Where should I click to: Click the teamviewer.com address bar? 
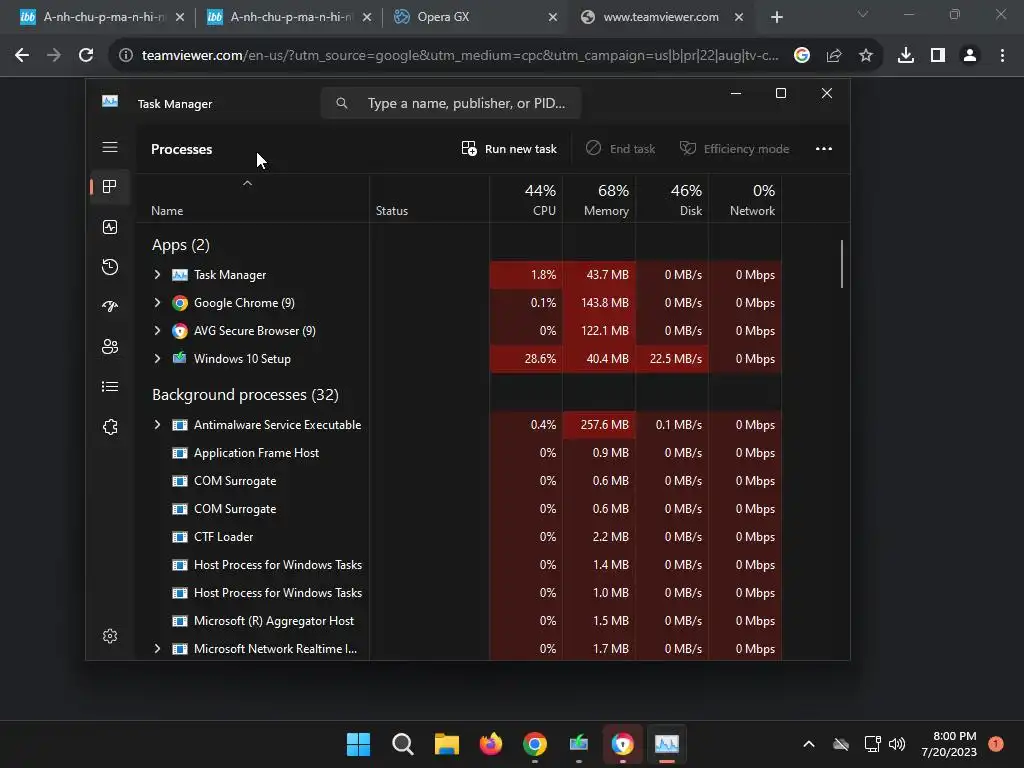coord(460,56)
